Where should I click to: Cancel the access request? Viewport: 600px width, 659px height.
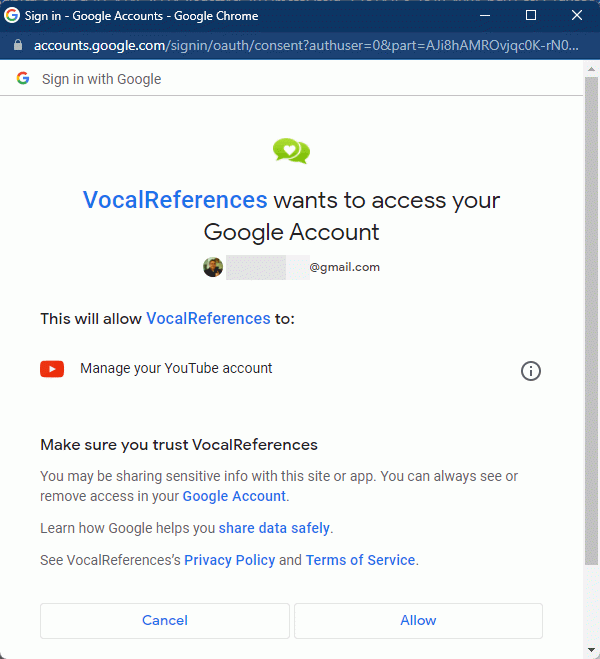pos(165,621)
